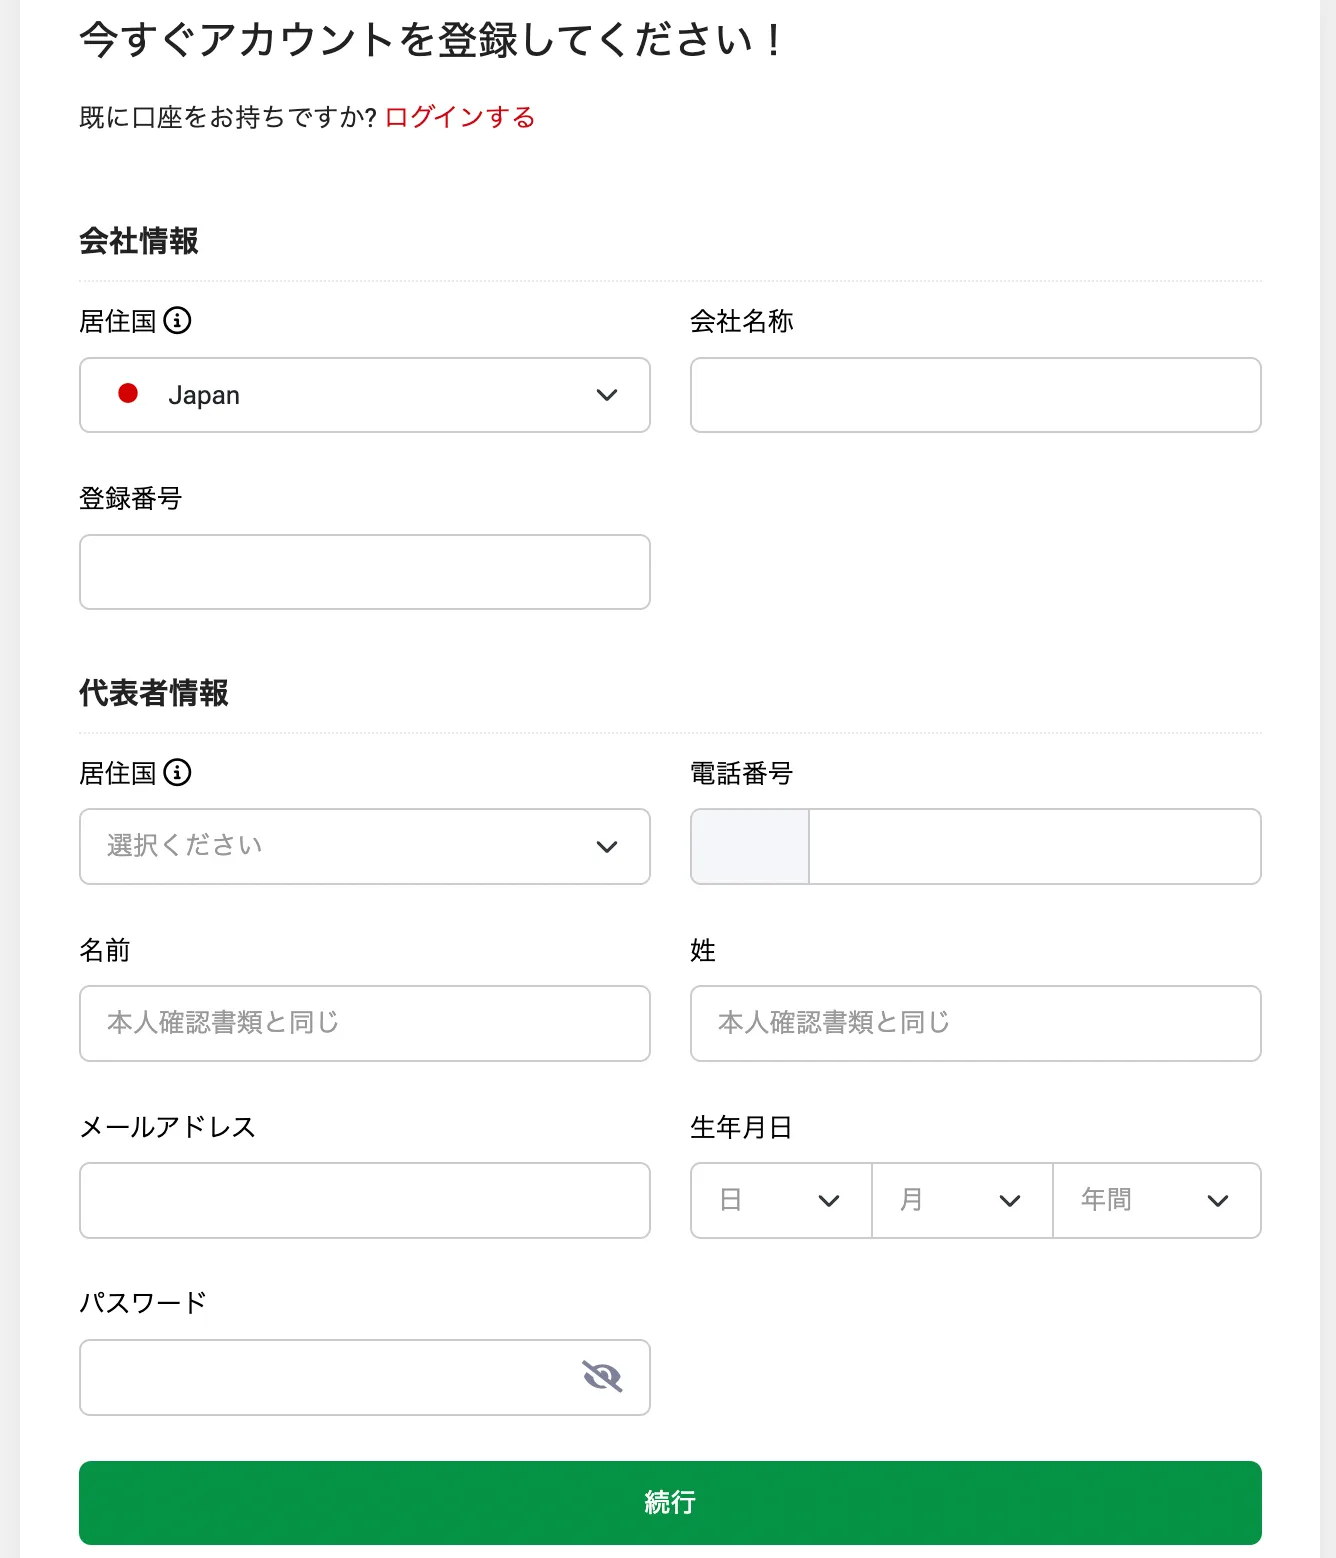Click the phone country code box

coord(750,847)
